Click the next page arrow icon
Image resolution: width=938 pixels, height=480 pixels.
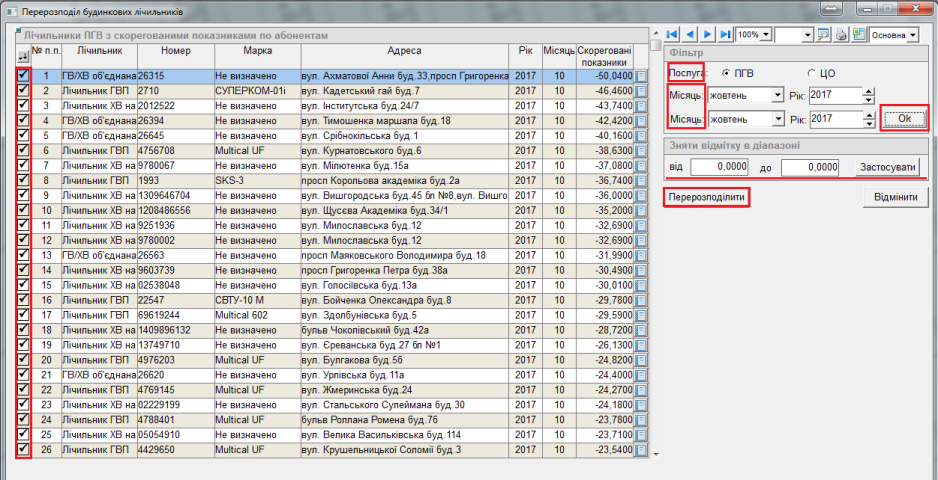(707, 35)
